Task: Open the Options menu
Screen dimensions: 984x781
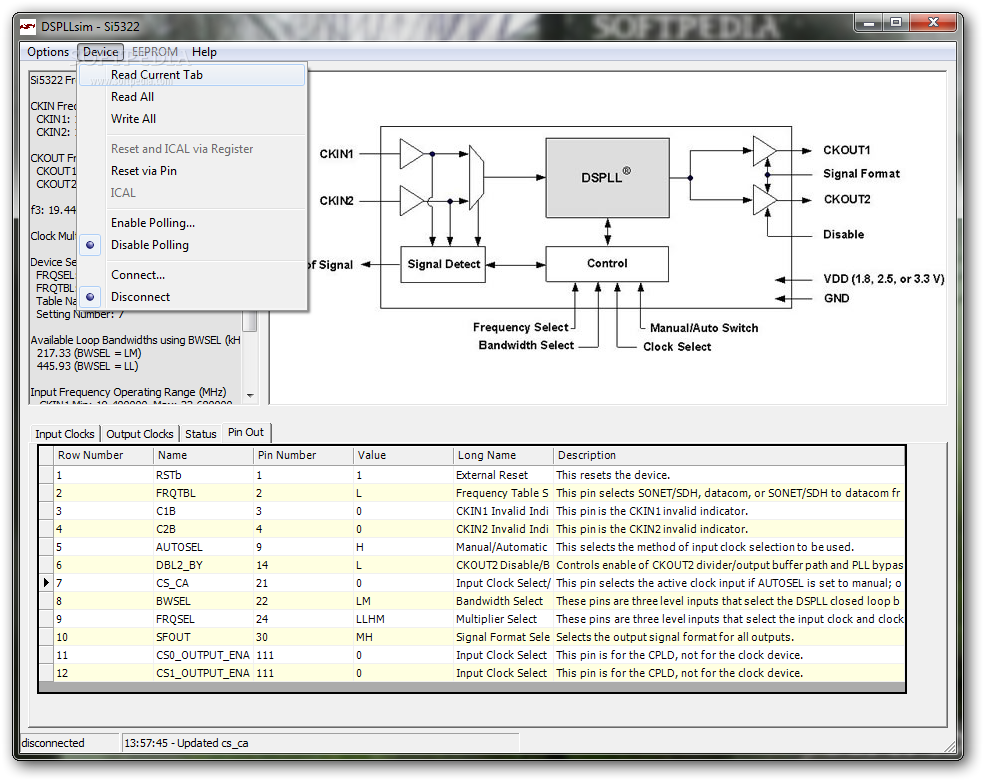Action: (x=48, y=52)
